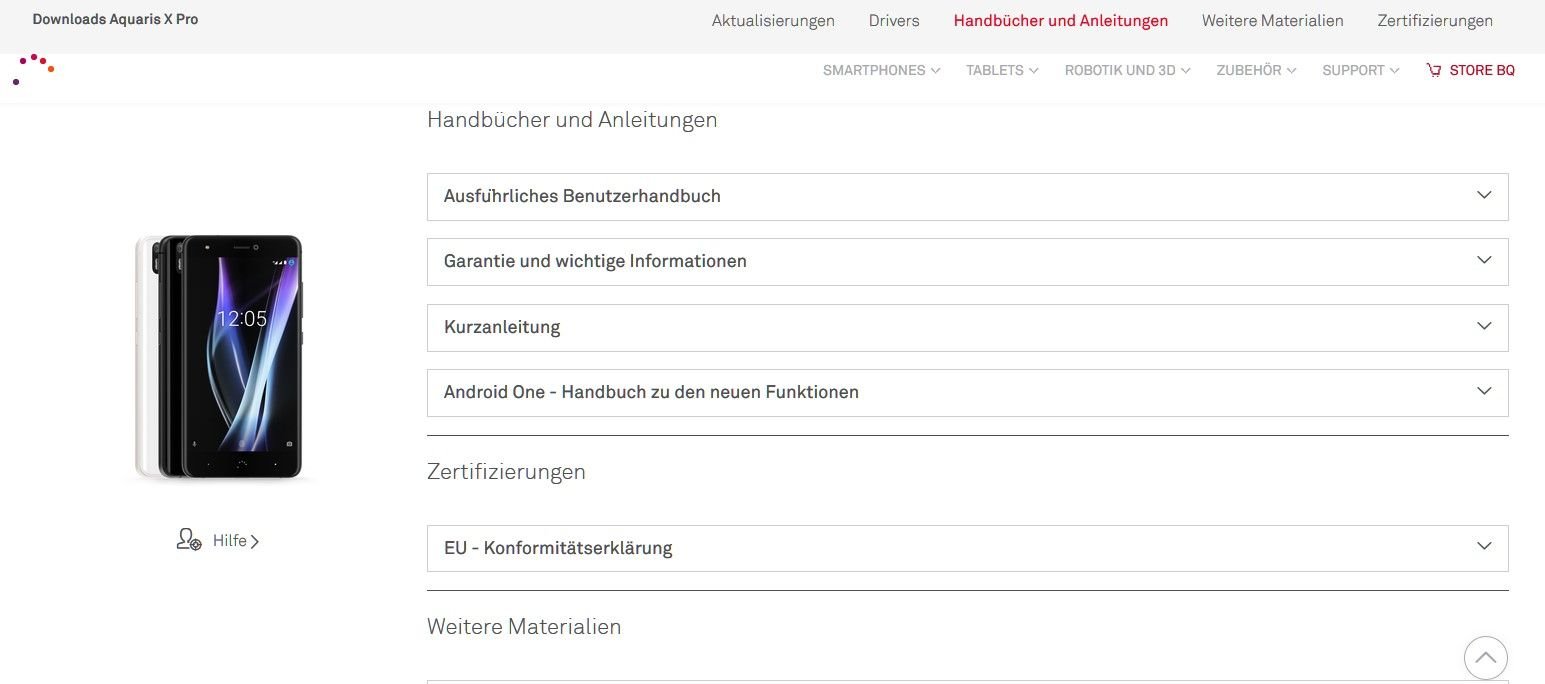The image size is (1545, 684).
Task: Expand EU - Konformitätserklärung chevron
Action: pyautogui.click(x=1484, y=546)
